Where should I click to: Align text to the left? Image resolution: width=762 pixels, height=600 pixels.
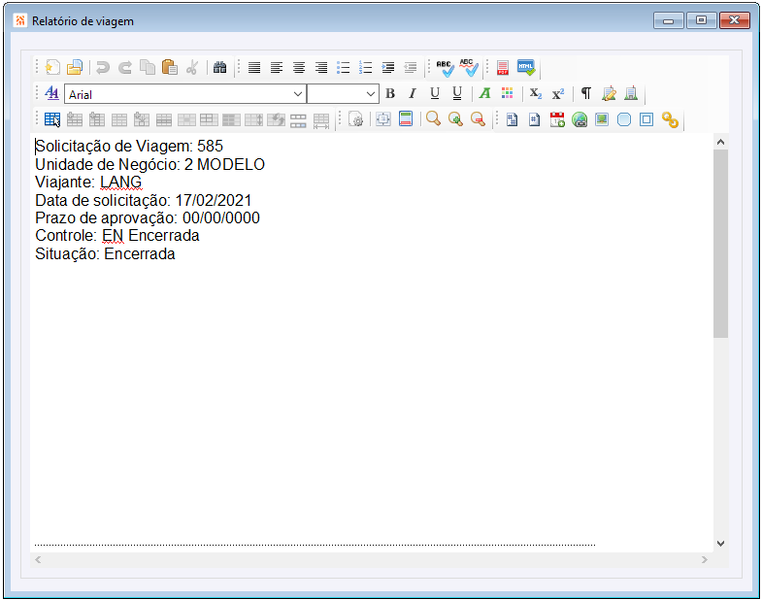click(x=277, y=67)
